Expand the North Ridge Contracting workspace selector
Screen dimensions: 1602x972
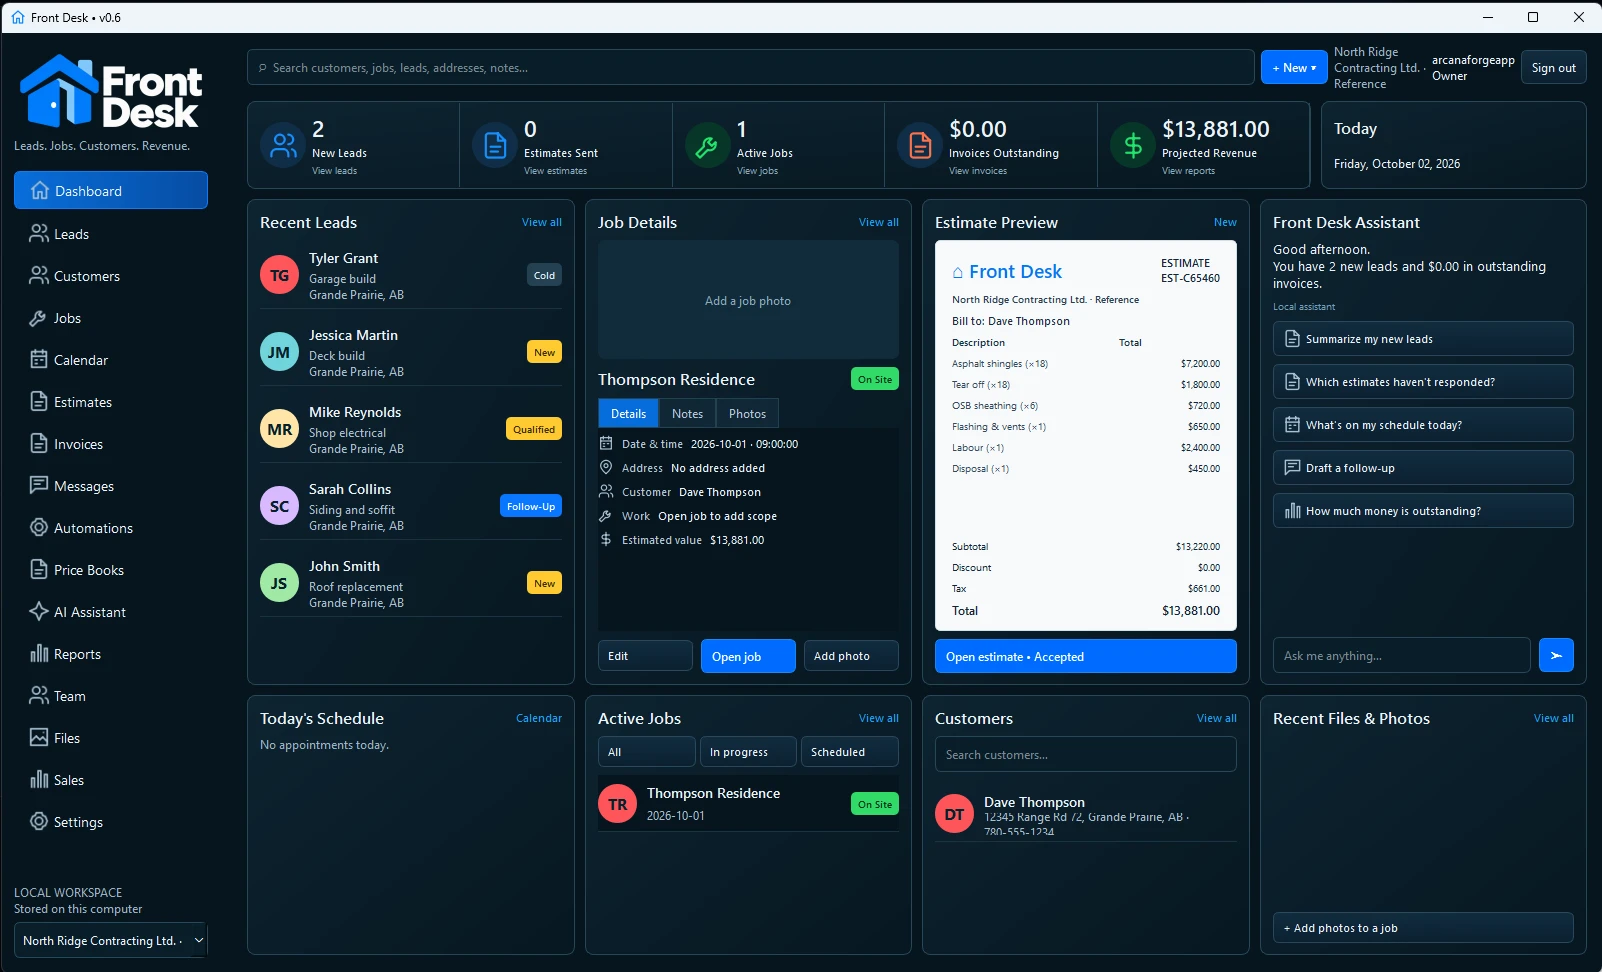click(110, 940)
